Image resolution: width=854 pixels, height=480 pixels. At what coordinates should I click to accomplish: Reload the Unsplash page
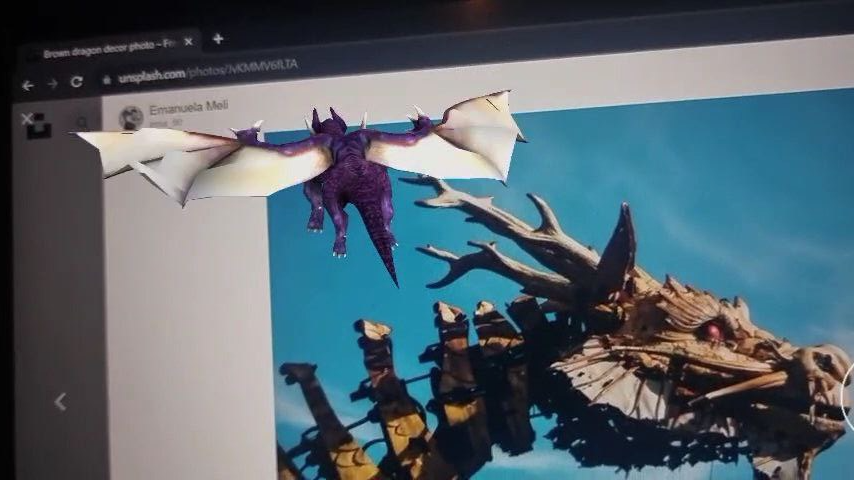coord(77,82)
